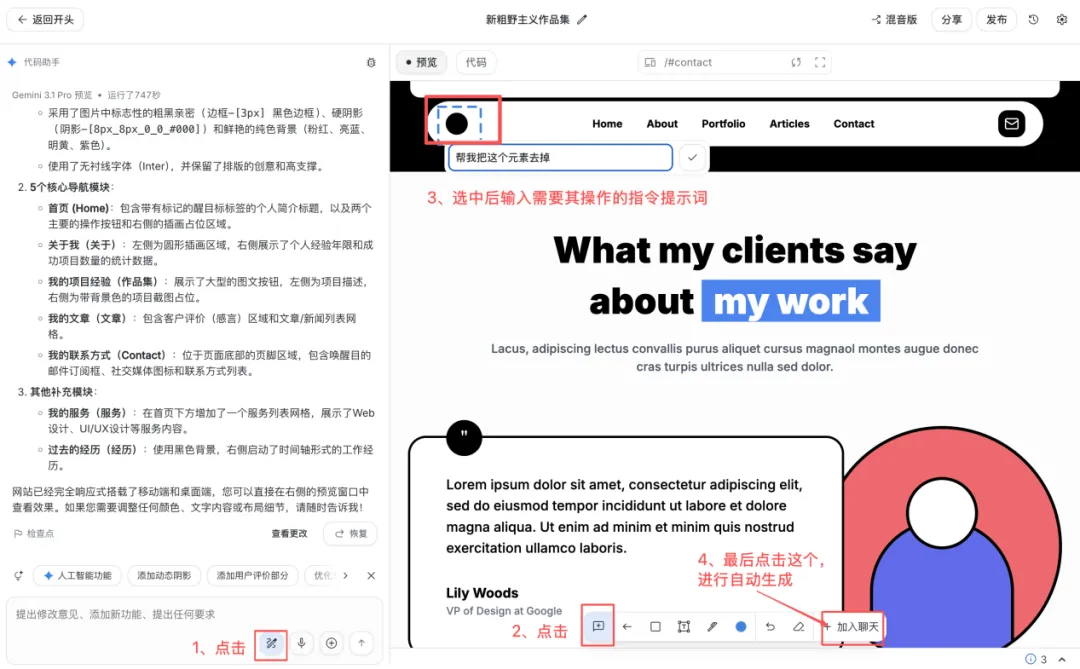Viewport: 1080px width, 669px height.
Task: Dismiss suggestion chips with X
Action: pyautogui.click(x=371, y=576)
